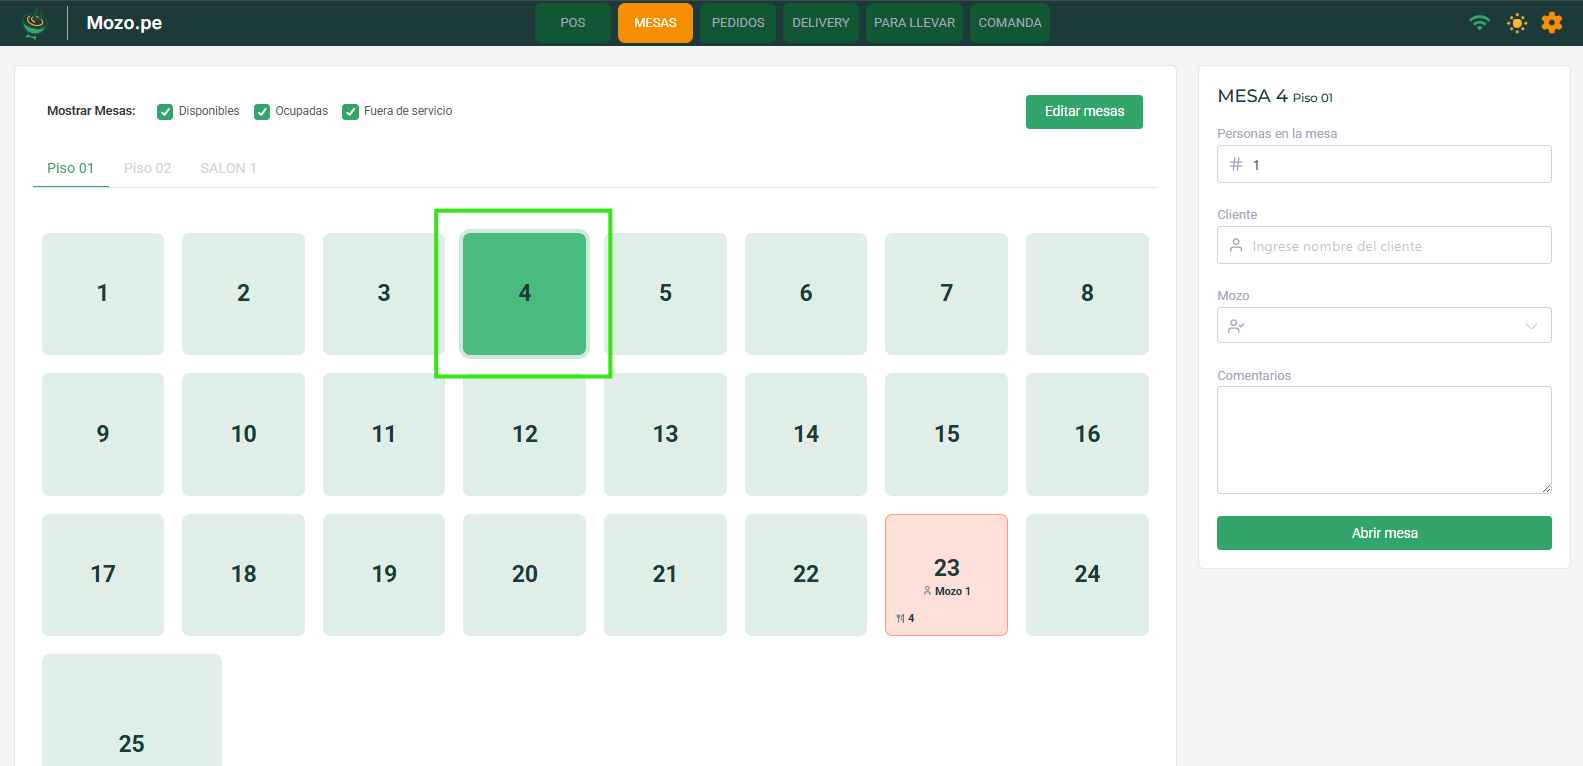Open the SALON 1 tab
Image resolution: width=1583 pixels, height=766 pixels.
(x=228, y=168)
